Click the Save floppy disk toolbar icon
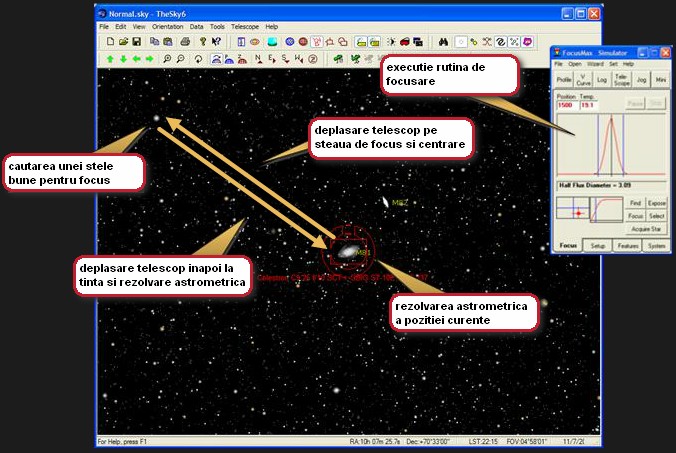 (134, 42)
